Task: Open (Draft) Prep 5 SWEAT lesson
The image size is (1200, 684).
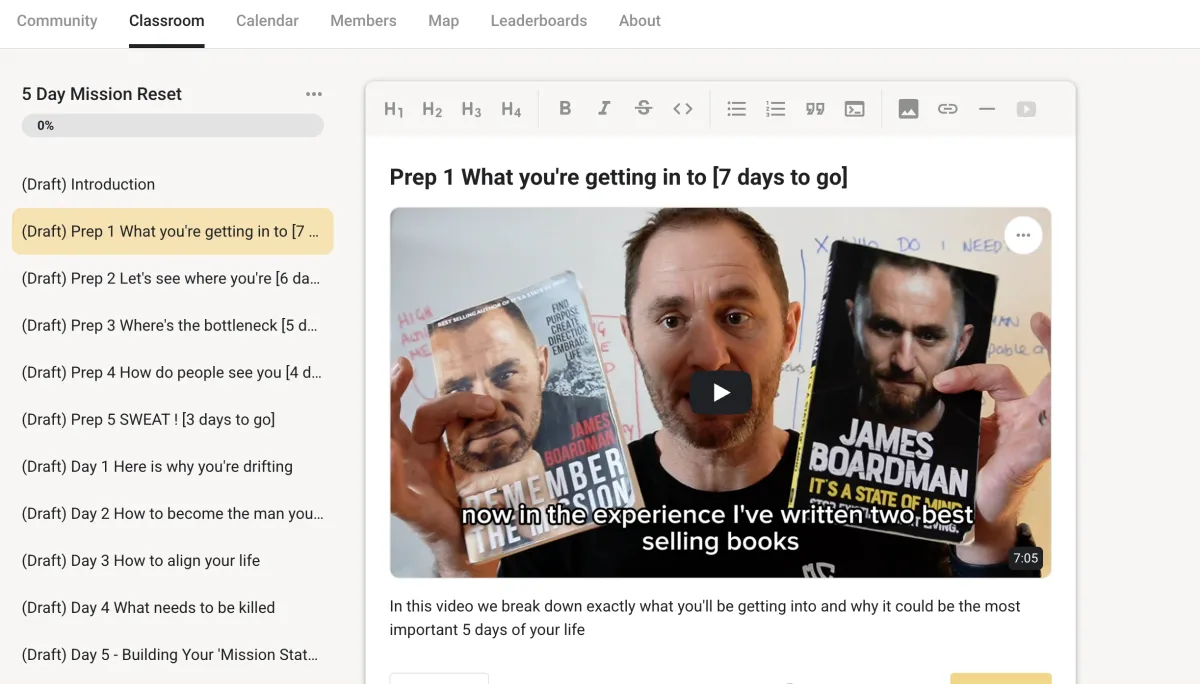Action: pyautogui.click(x=173, y=419)
